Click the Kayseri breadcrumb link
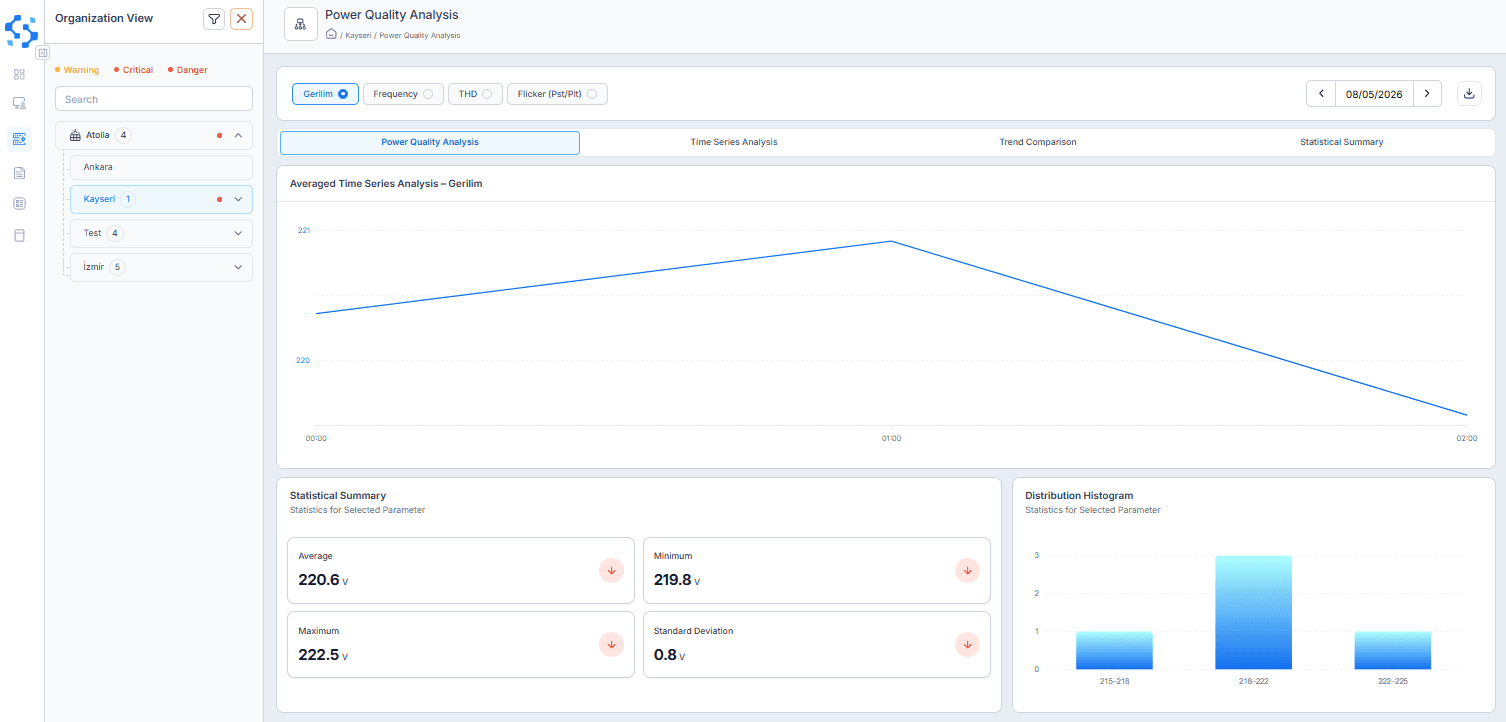The width and height of the screenshot is (1506, 722). (357, 35)
